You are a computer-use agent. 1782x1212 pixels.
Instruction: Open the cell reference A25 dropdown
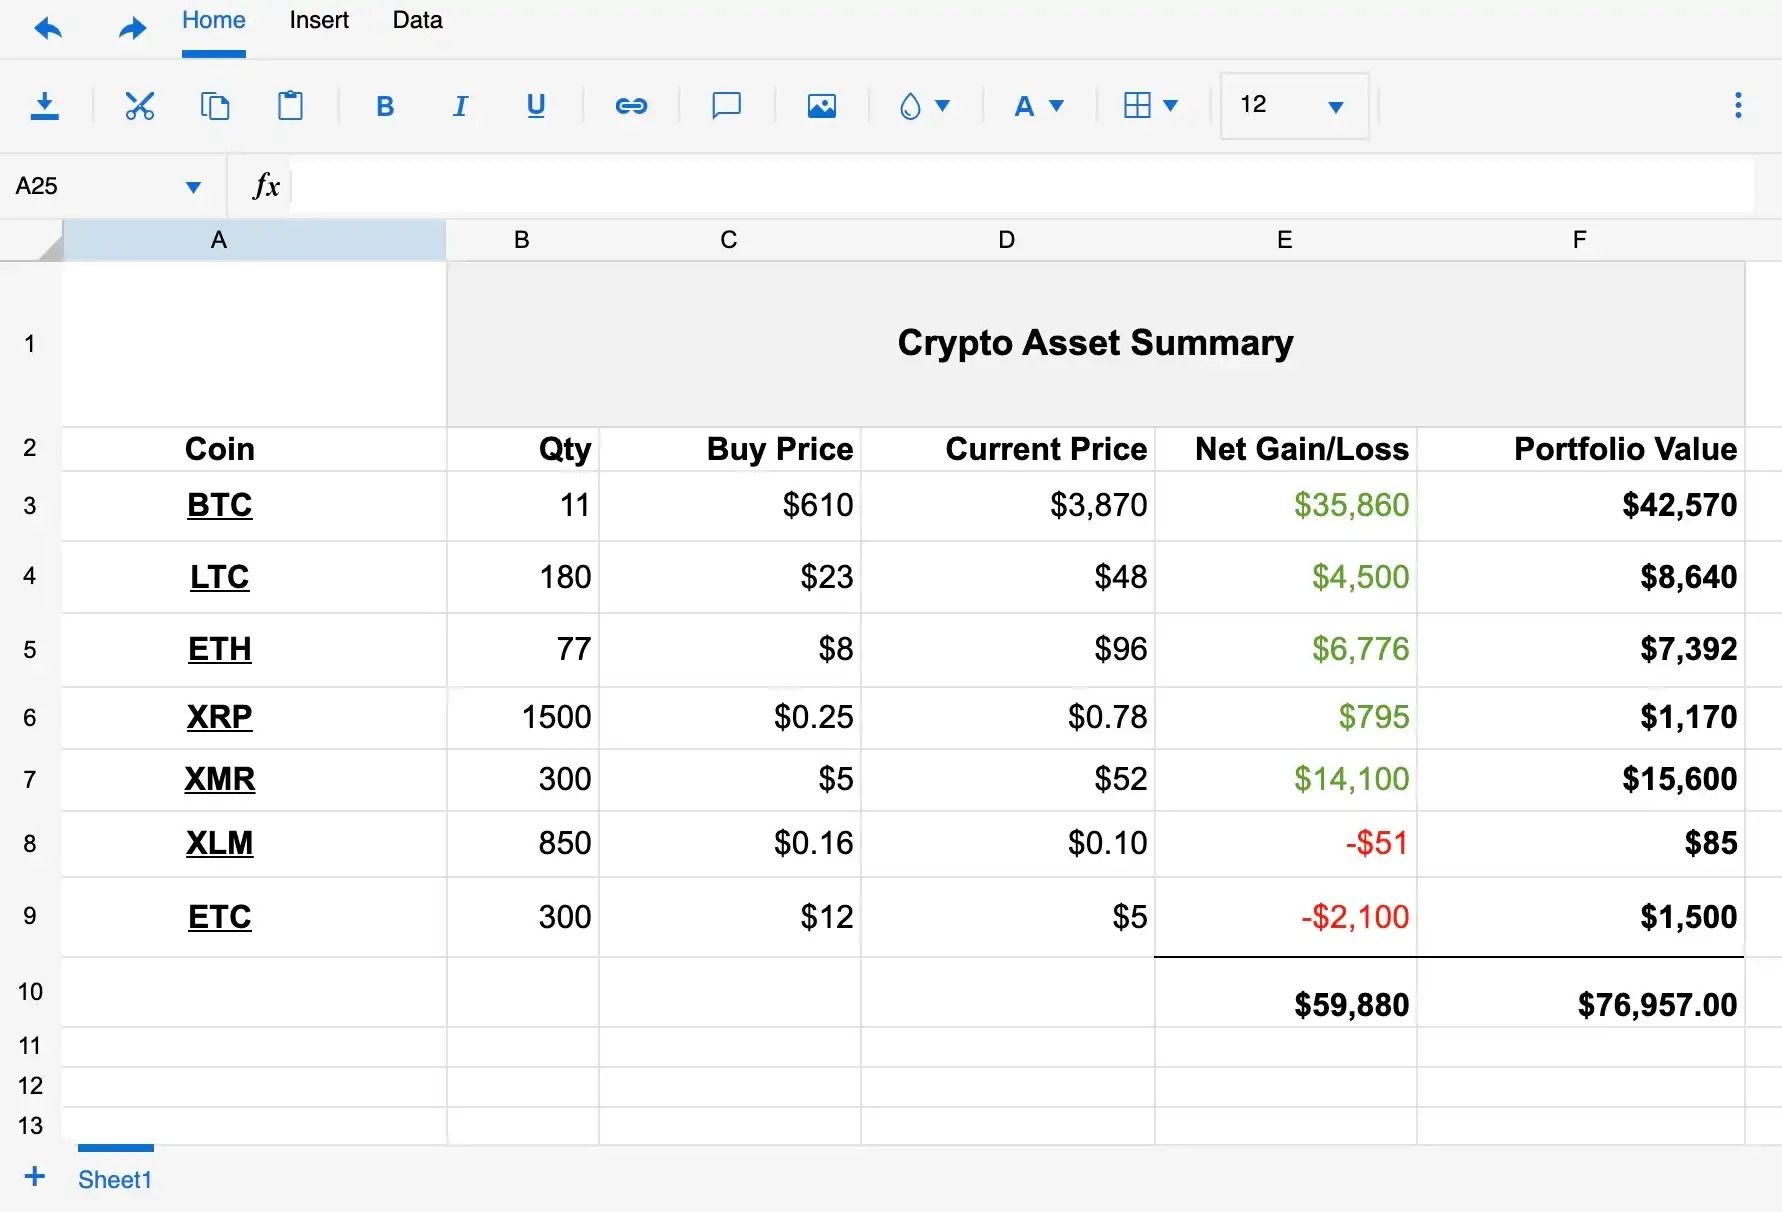pos(193,185)
